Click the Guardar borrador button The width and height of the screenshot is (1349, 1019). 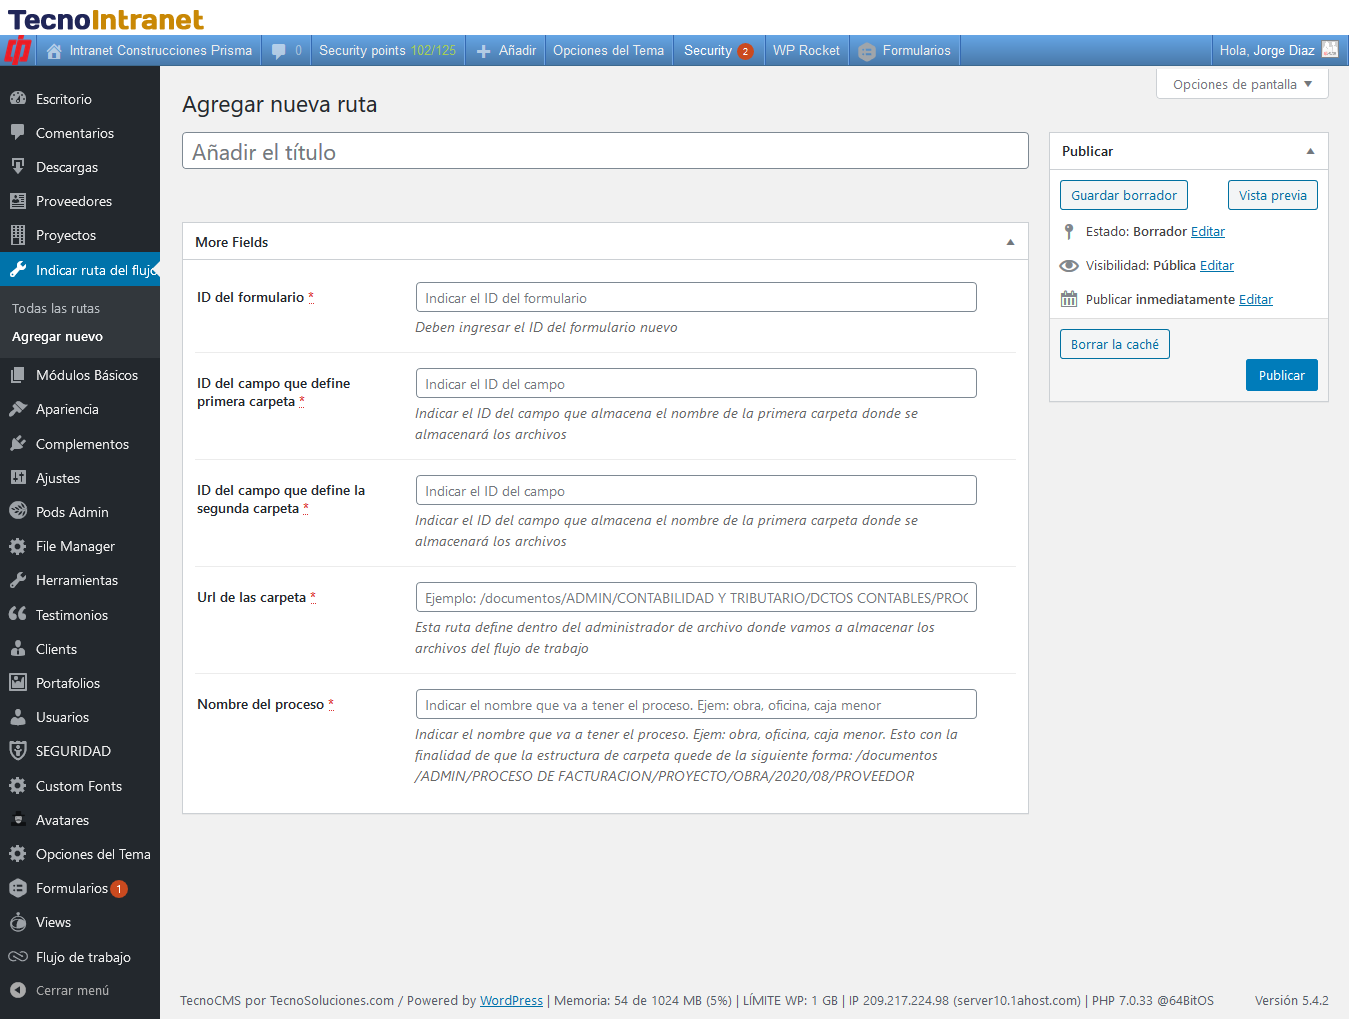pos(1123,195)
